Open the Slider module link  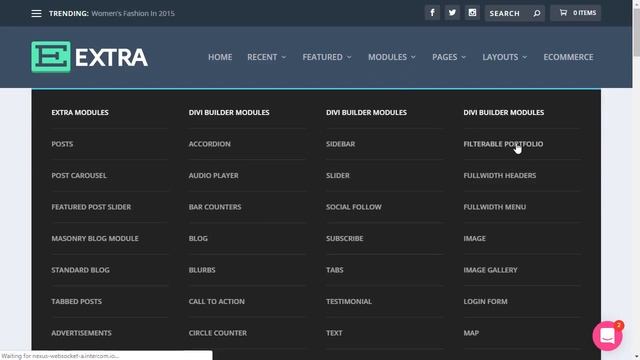click(x=338, y=176)
